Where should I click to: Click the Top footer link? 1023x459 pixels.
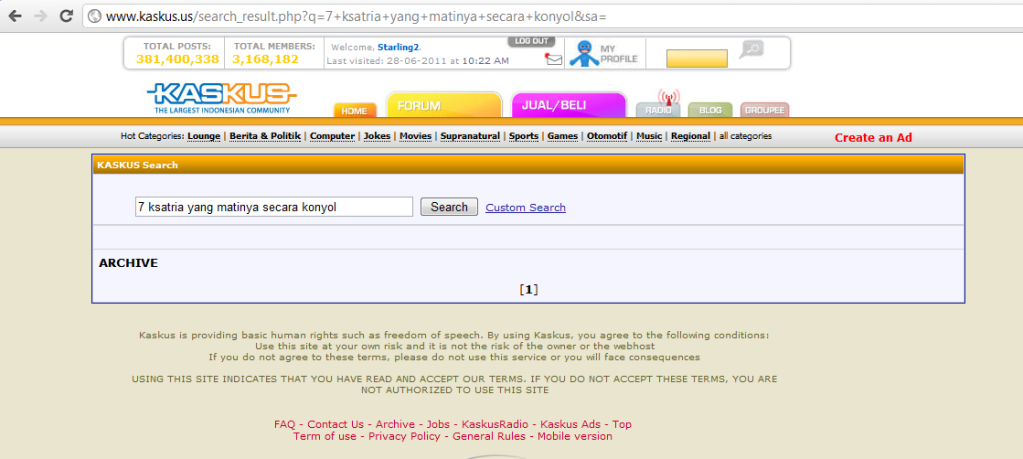coord(622,424)
